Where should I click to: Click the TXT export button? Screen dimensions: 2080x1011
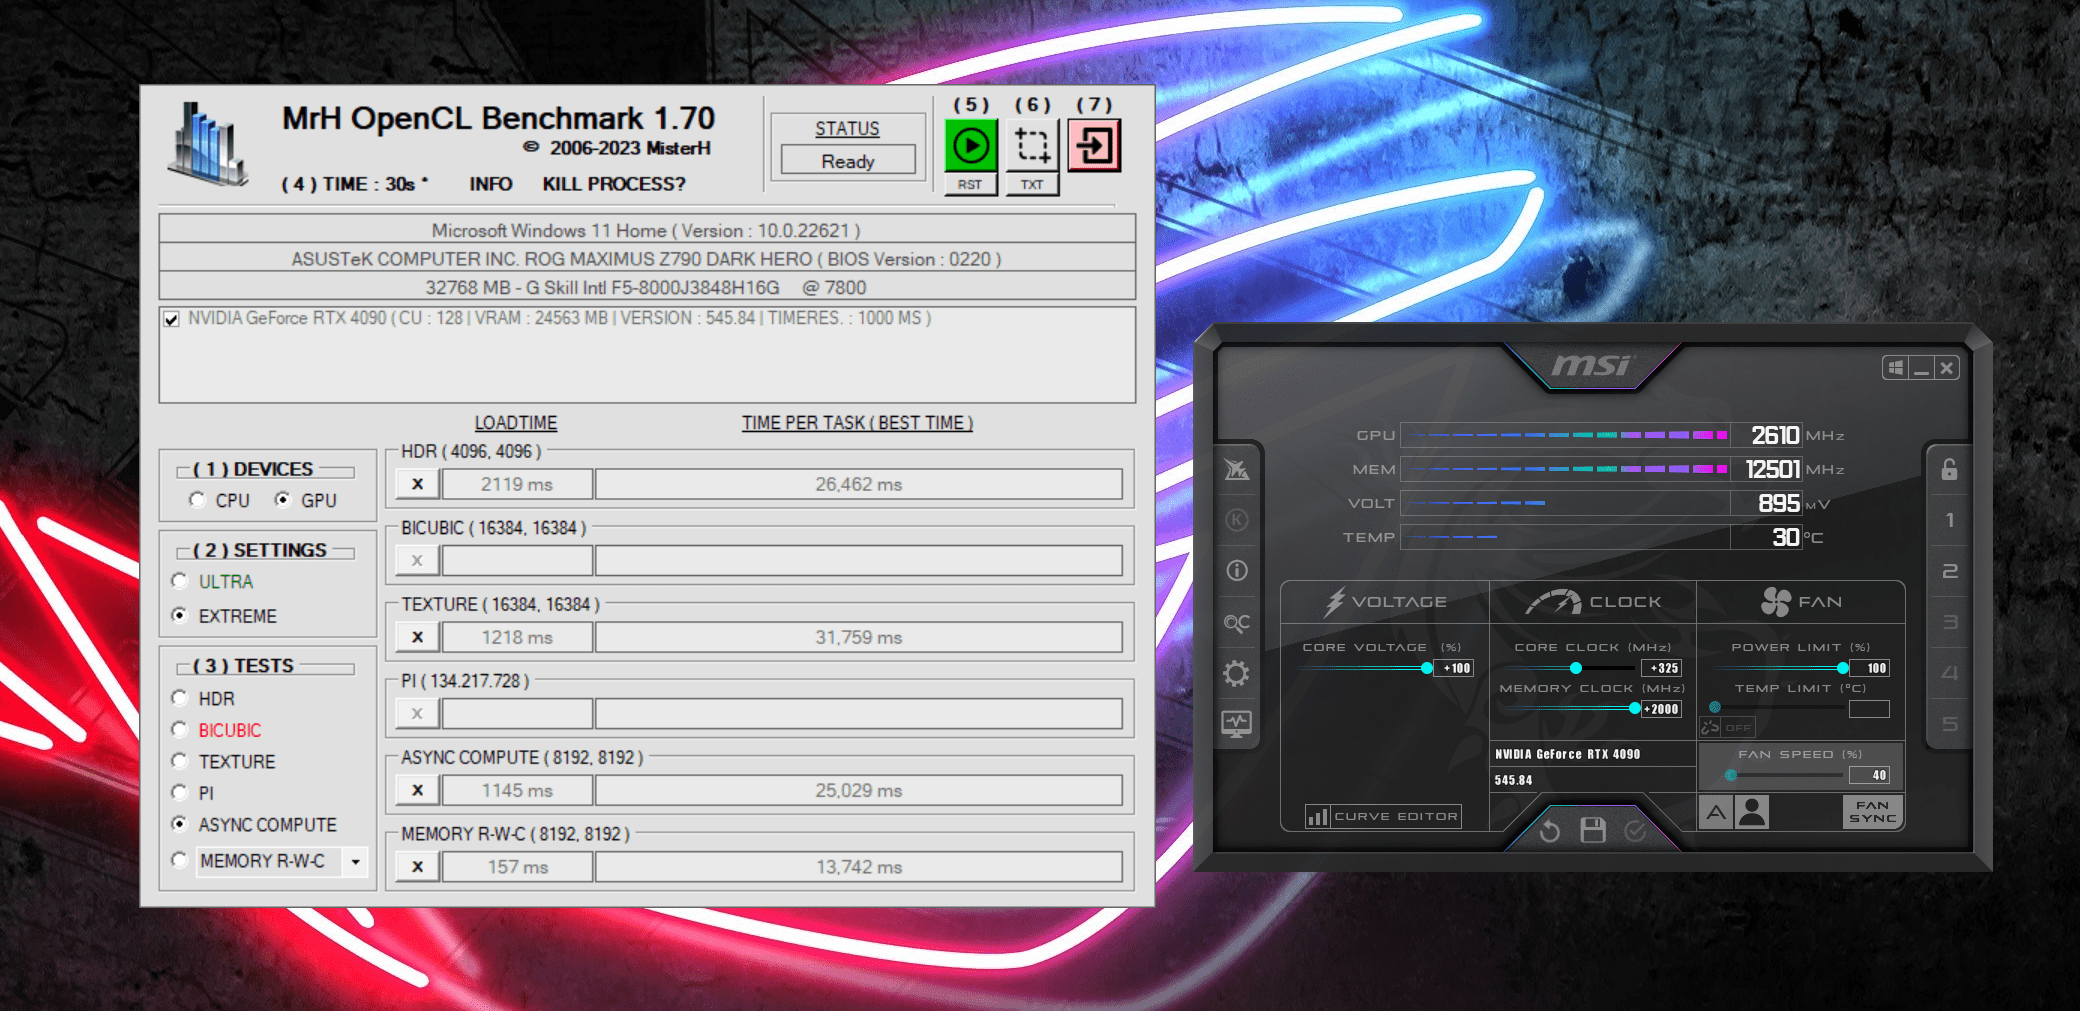1032,184
